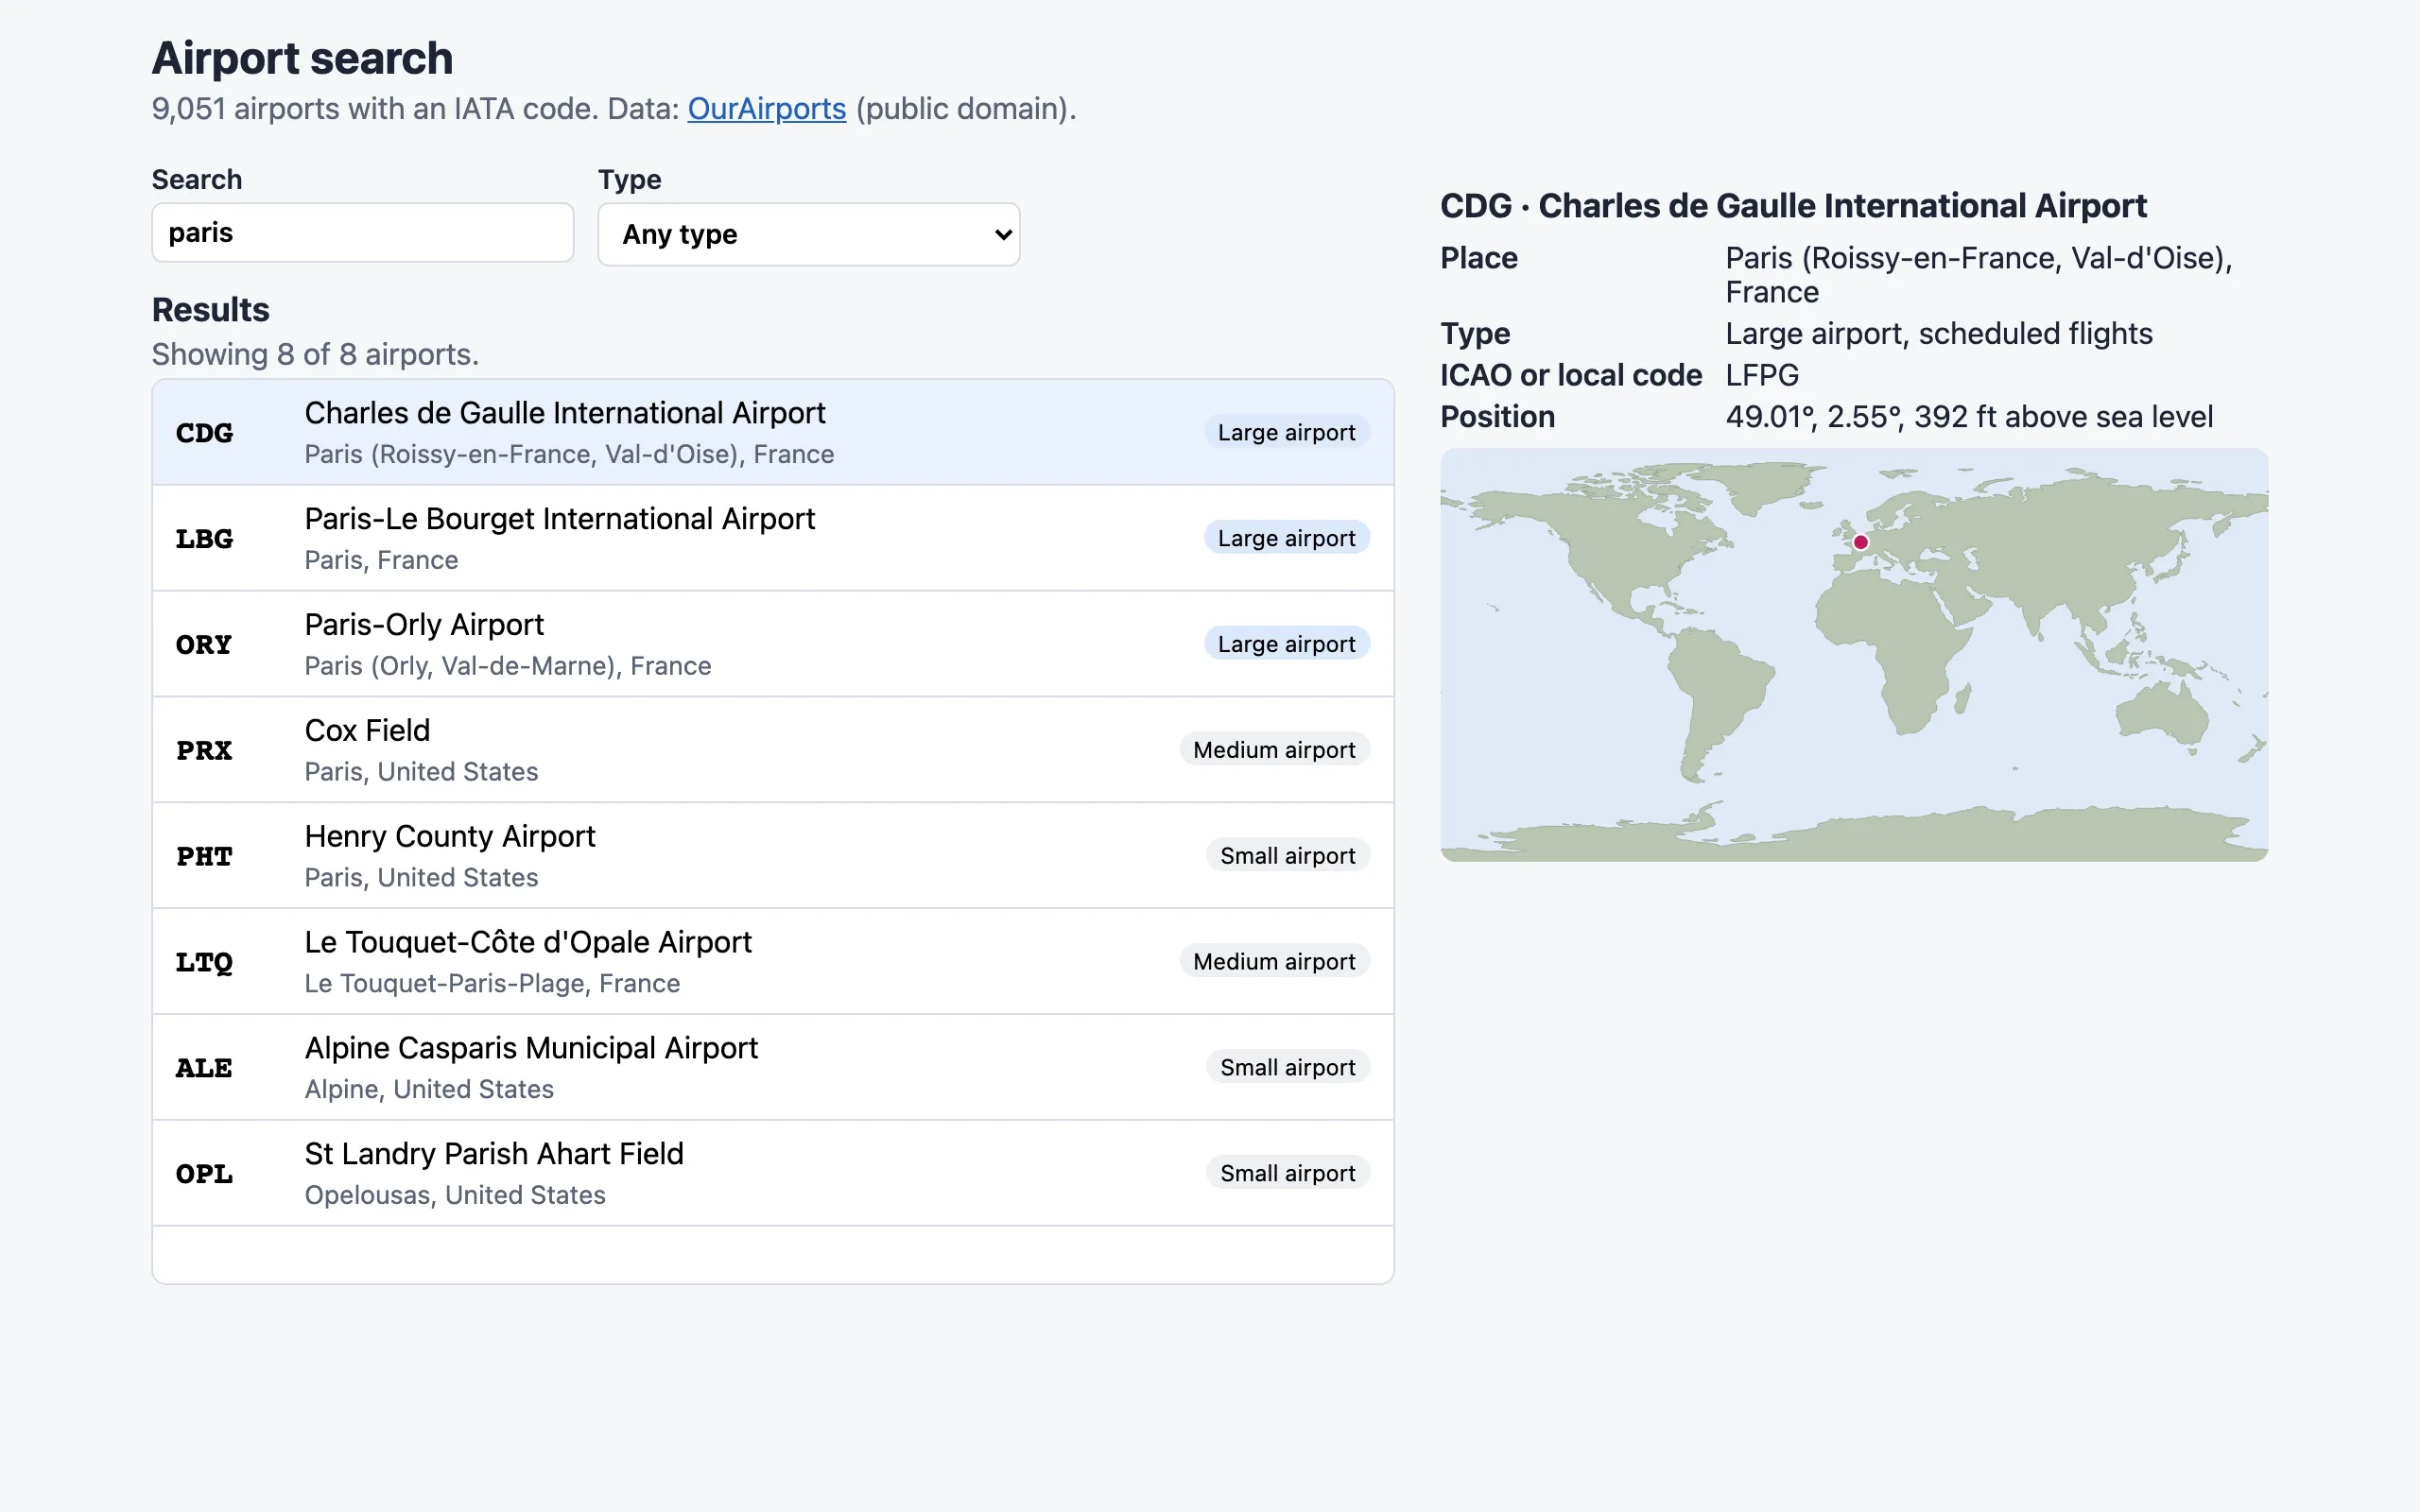2420x1512 pixels.
Task: Click the PHT airport code
Action: coord(204,857)
